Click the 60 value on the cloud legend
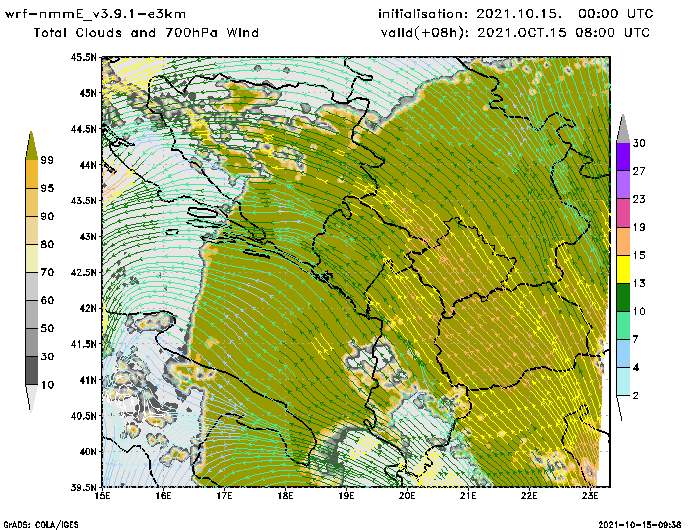700x530 pixels. point(47,300)
